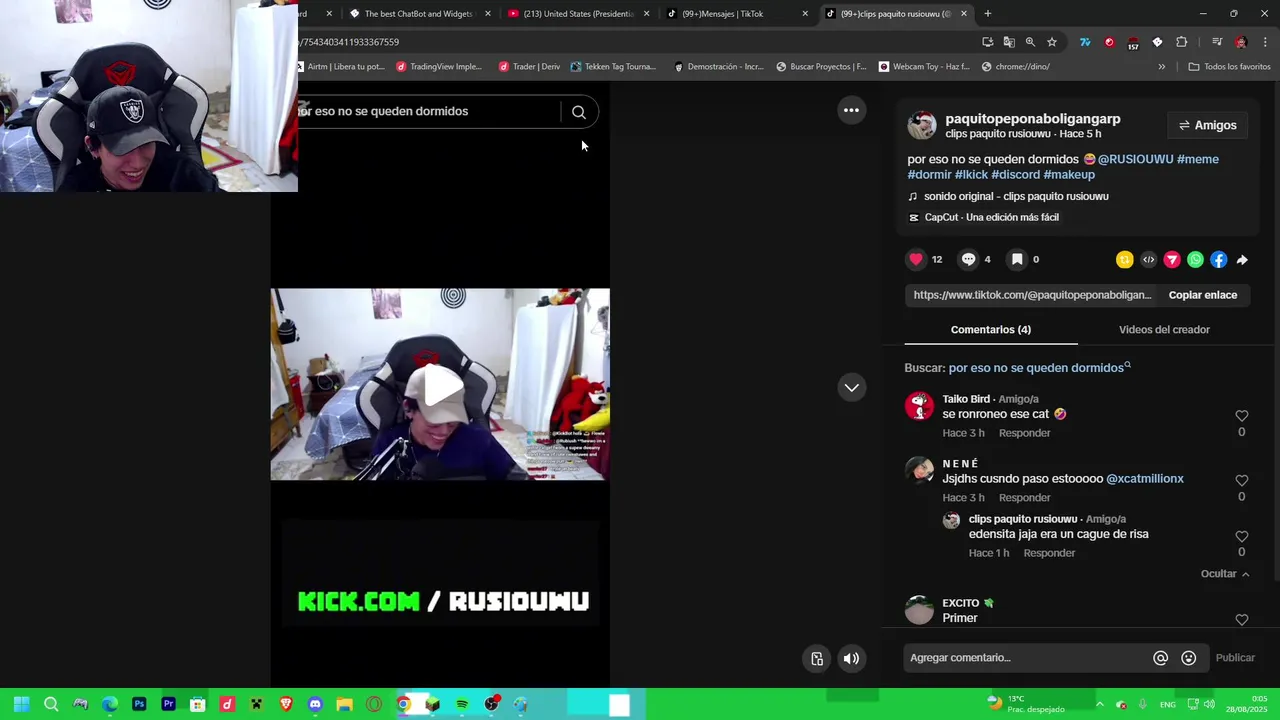Image resolution: width=1280 pixels, height=720 pixels.
Task: Reply to 'edensita jaja' comment
Action: coord(1049,552)
